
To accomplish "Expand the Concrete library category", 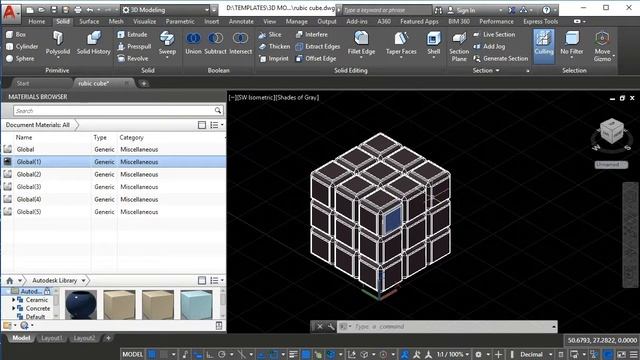I will (x=13, y=309).
